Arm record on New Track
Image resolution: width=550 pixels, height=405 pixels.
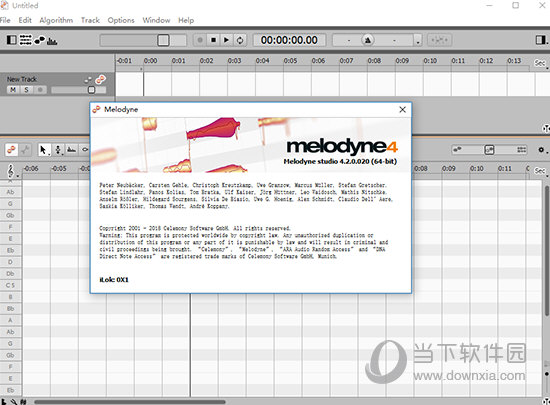coord(40,90)
